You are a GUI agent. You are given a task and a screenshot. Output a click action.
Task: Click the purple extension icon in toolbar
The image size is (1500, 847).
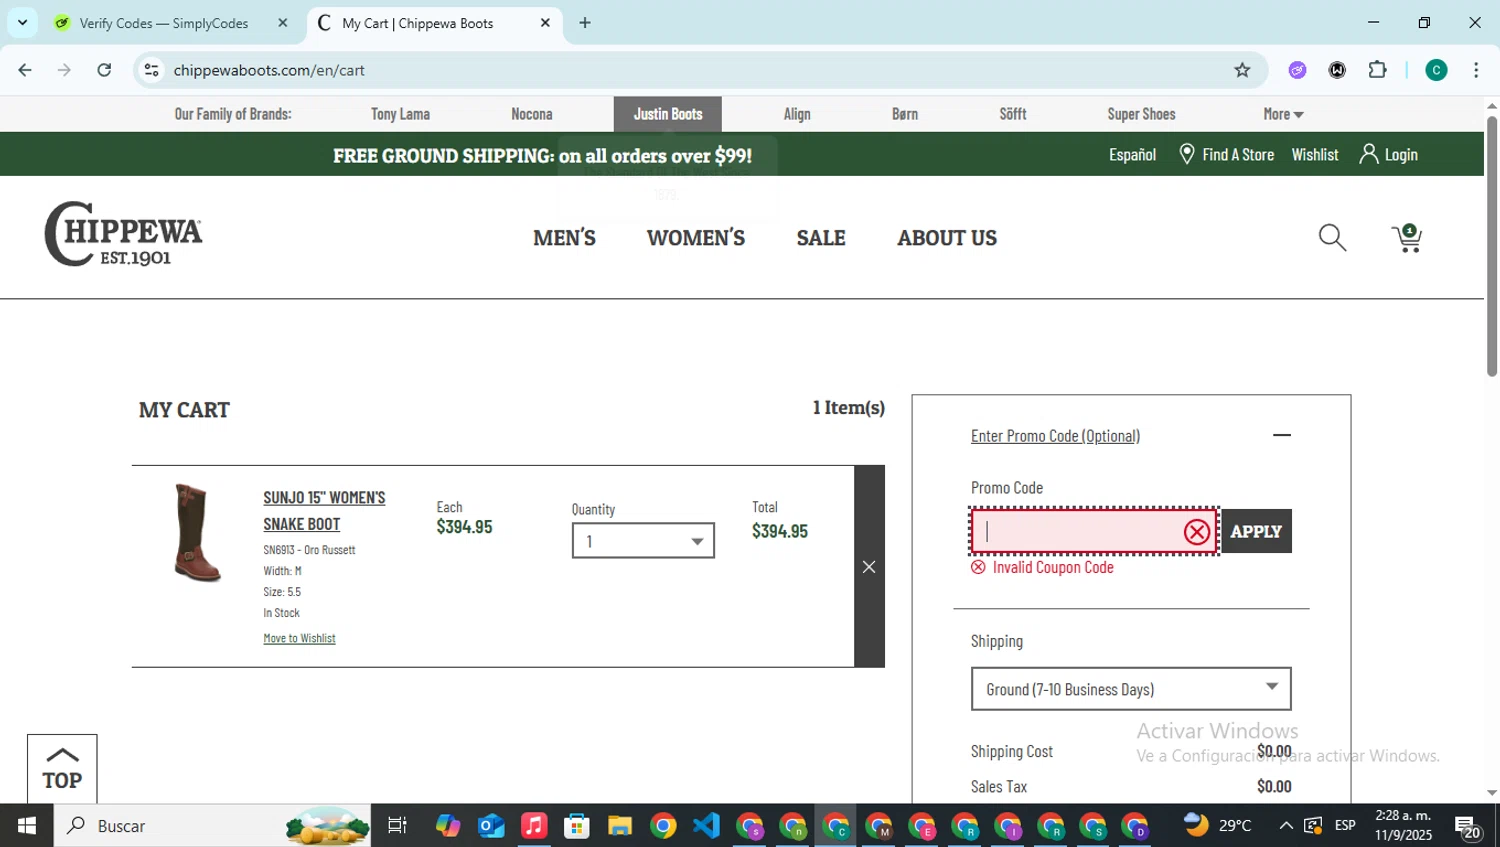coord(1297,70)
